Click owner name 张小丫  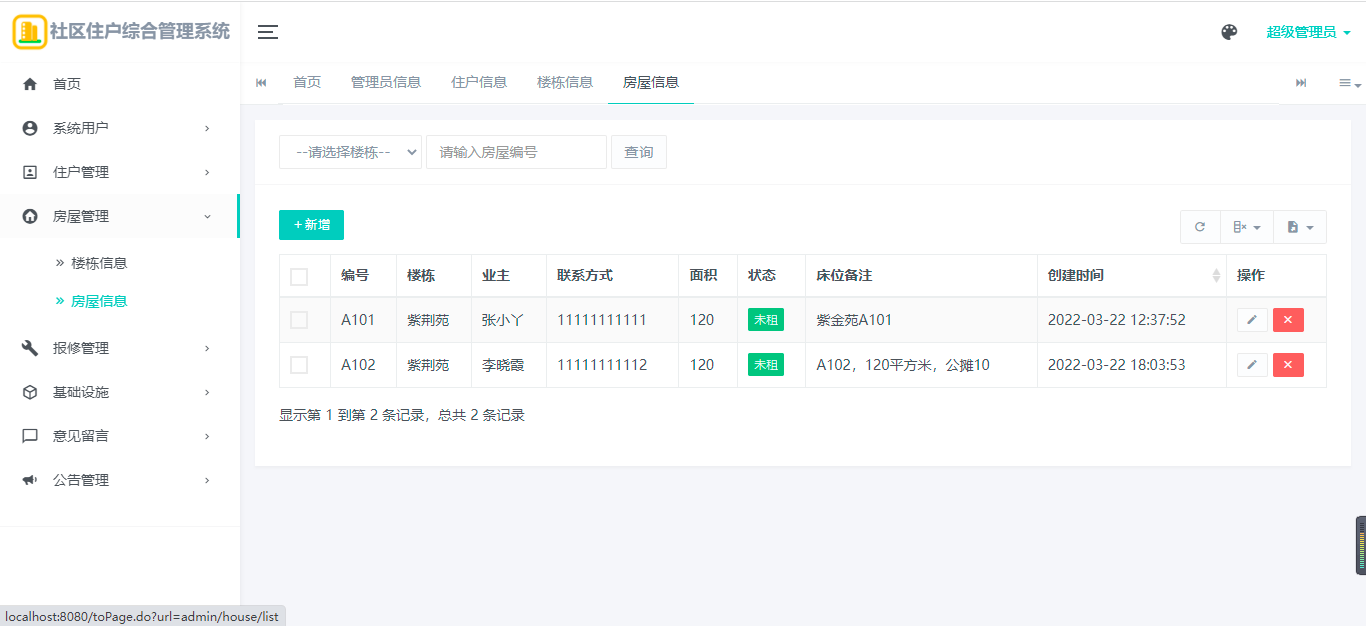coord(503,320)
